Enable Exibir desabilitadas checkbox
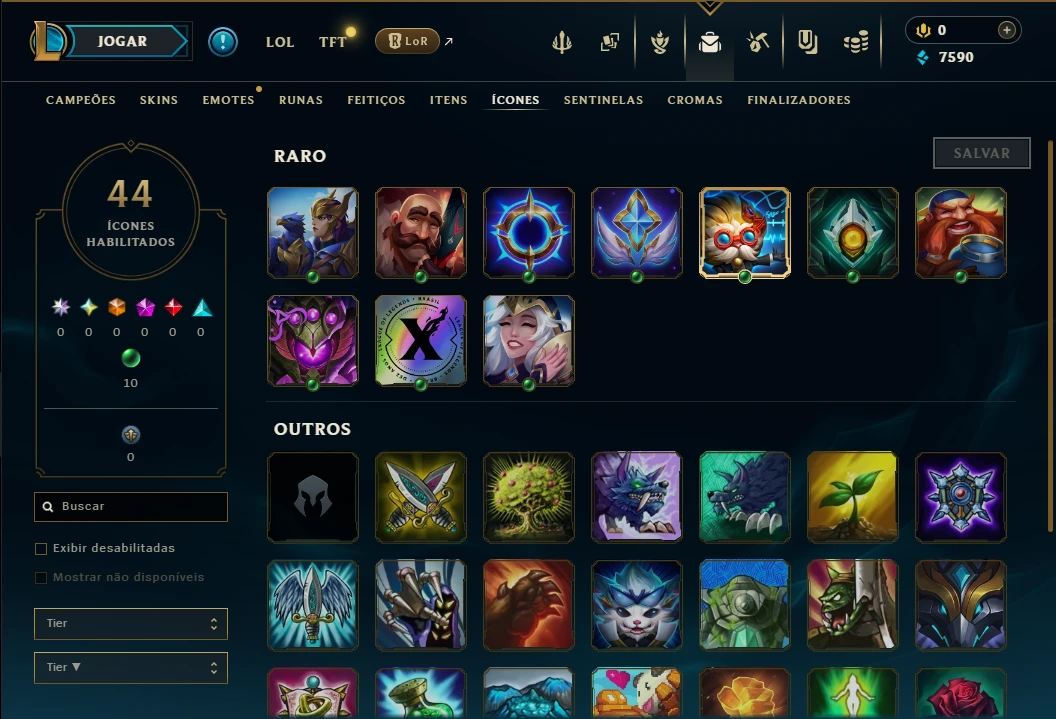The height and width of the screenshot is (719, 1056). click(41, 549)
